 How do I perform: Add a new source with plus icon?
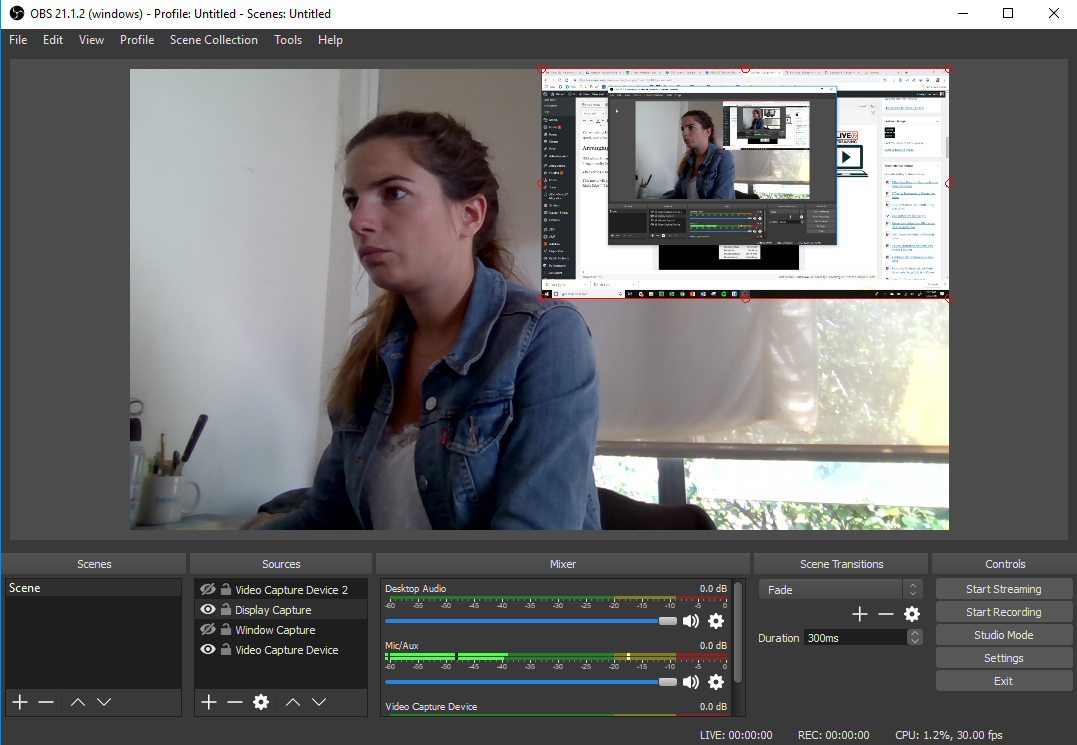(209, 702)
